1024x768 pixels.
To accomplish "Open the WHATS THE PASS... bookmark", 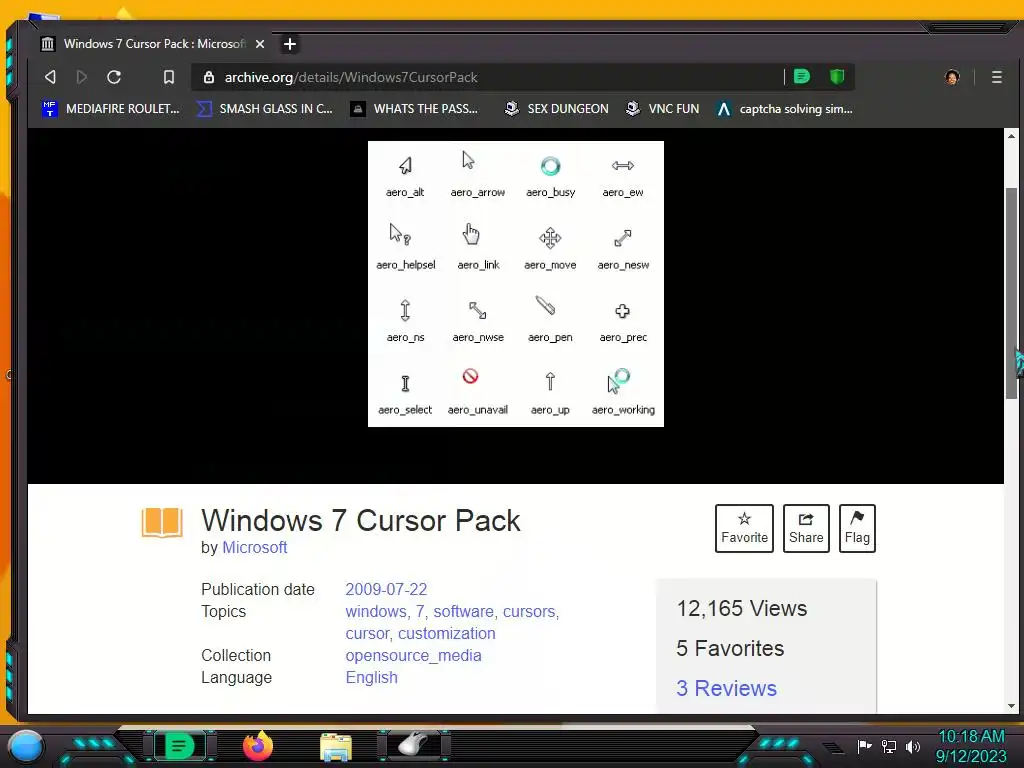I will [414, 108].
